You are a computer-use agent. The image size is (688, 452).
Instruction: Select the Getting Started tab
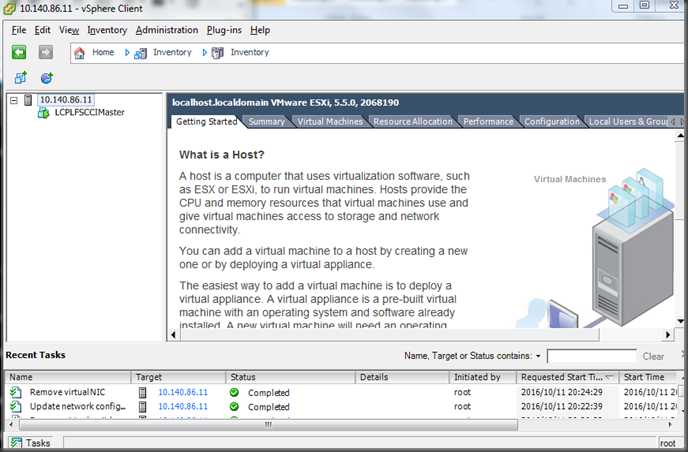(x=207, y=122)
